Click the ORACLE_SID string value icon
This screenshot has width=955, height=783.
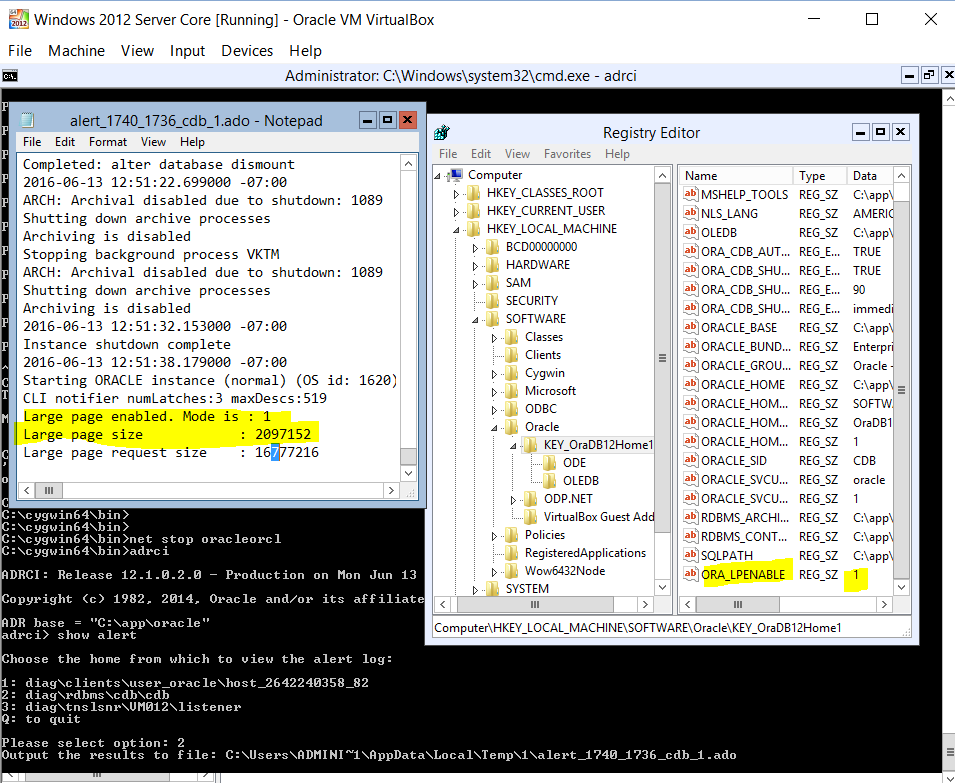(x=690, y=460)
